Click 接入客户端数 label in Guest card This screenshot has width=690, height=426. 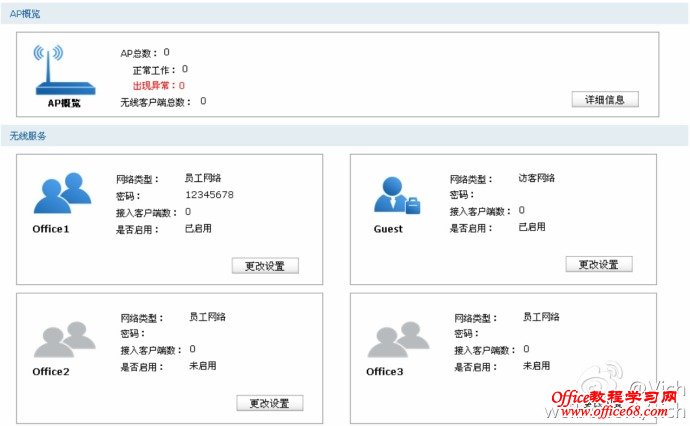pyautogui.click(x=480, y=212)
